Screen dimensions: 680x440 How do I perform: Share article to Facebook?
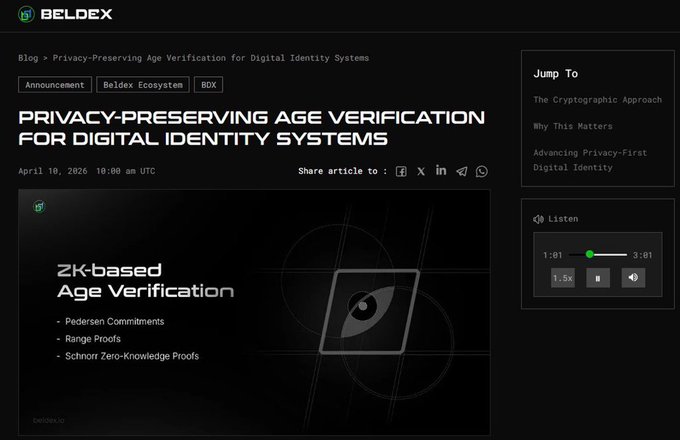coord(401,171)
